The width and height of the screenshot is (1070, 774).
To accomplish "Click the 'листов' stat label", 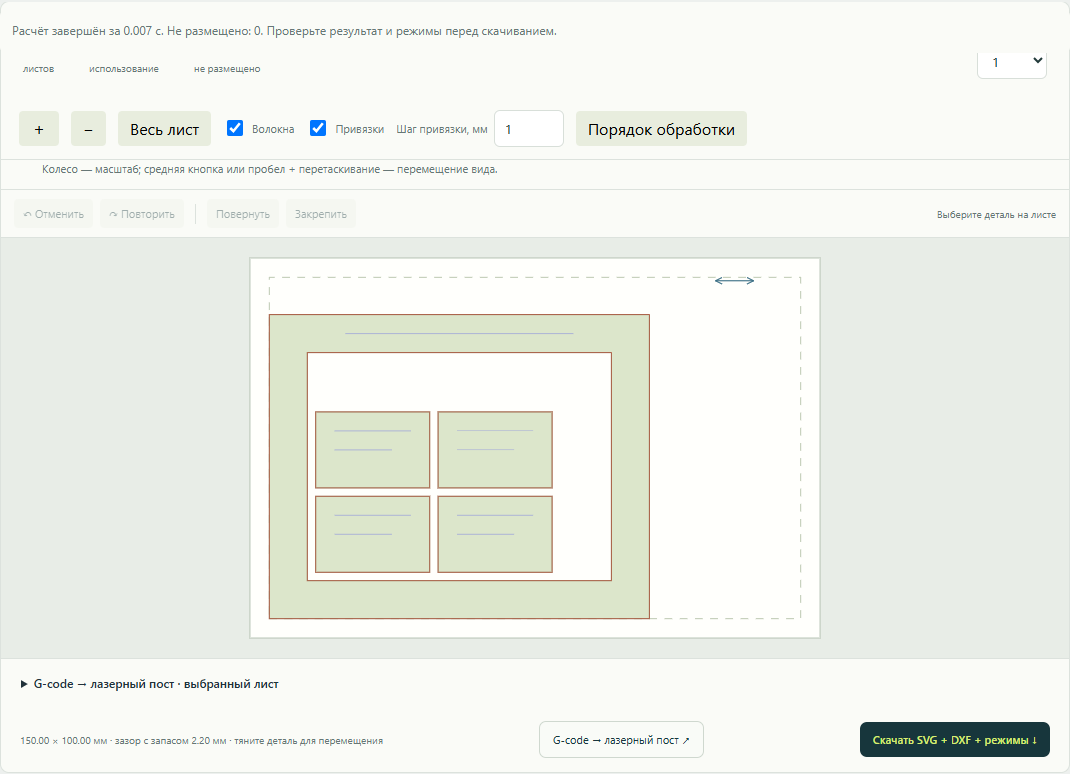I will [x=38, y=69].
